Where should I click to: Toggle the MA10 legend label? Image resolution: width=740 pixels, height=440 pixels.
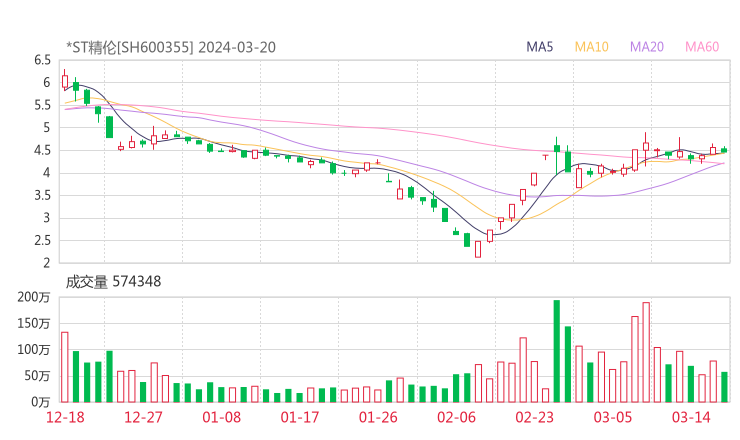coord(591,46)
